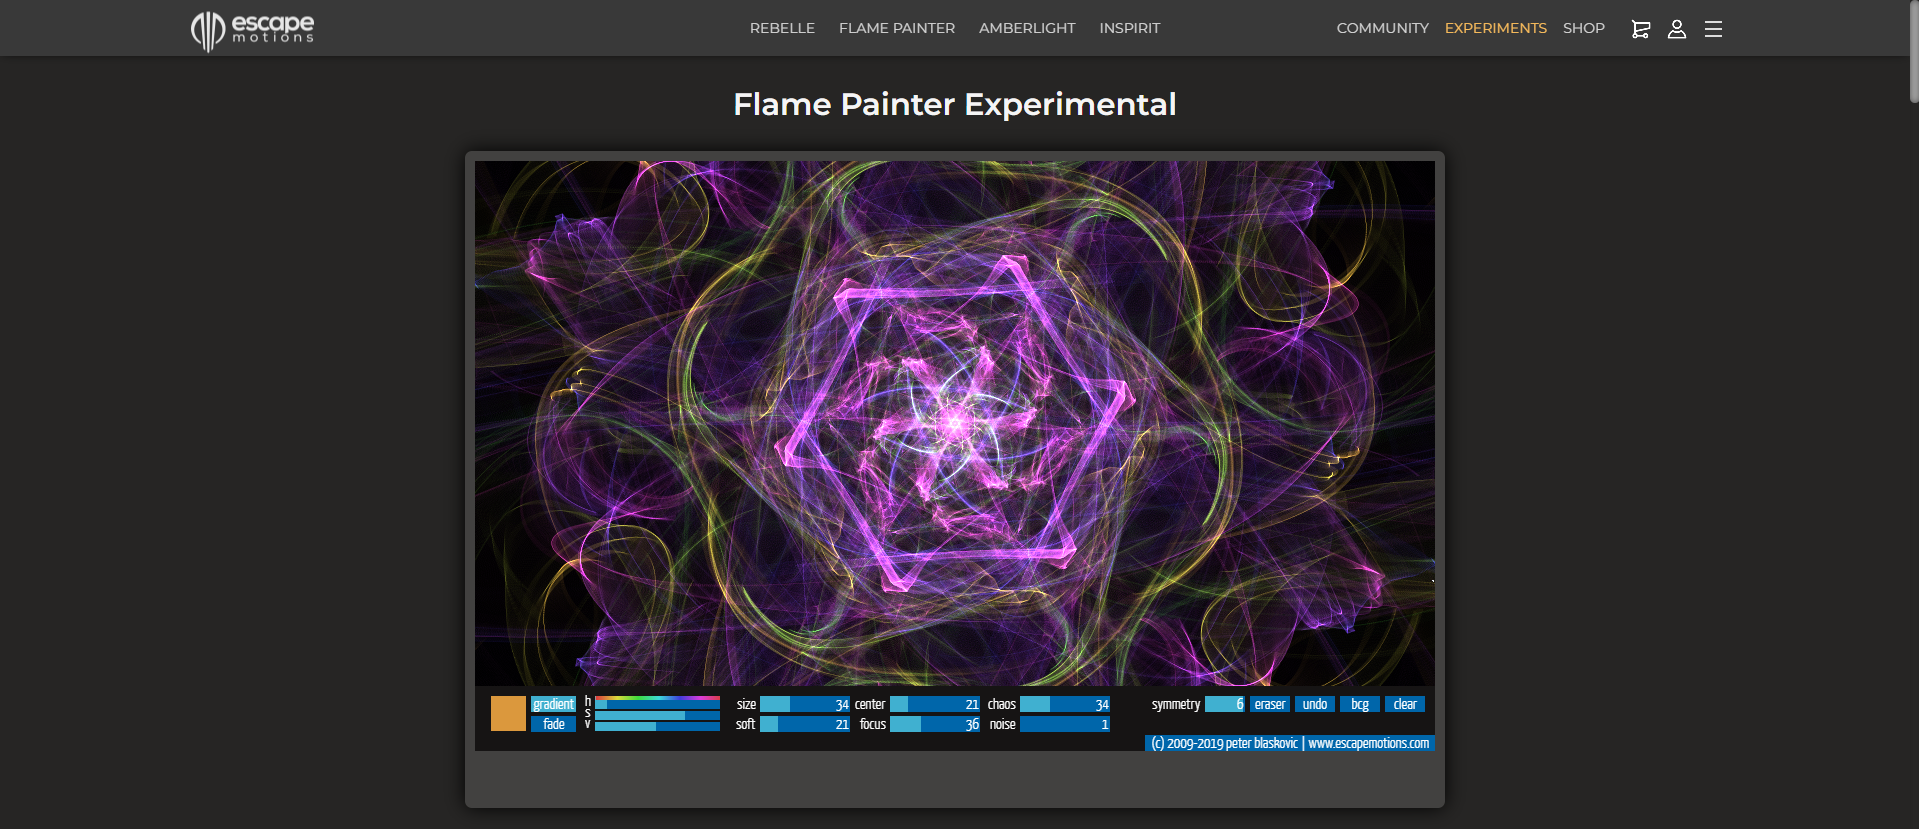Toggle the fade option
Viewport: 1919px width, 829px height.
[x=553, y=724]
